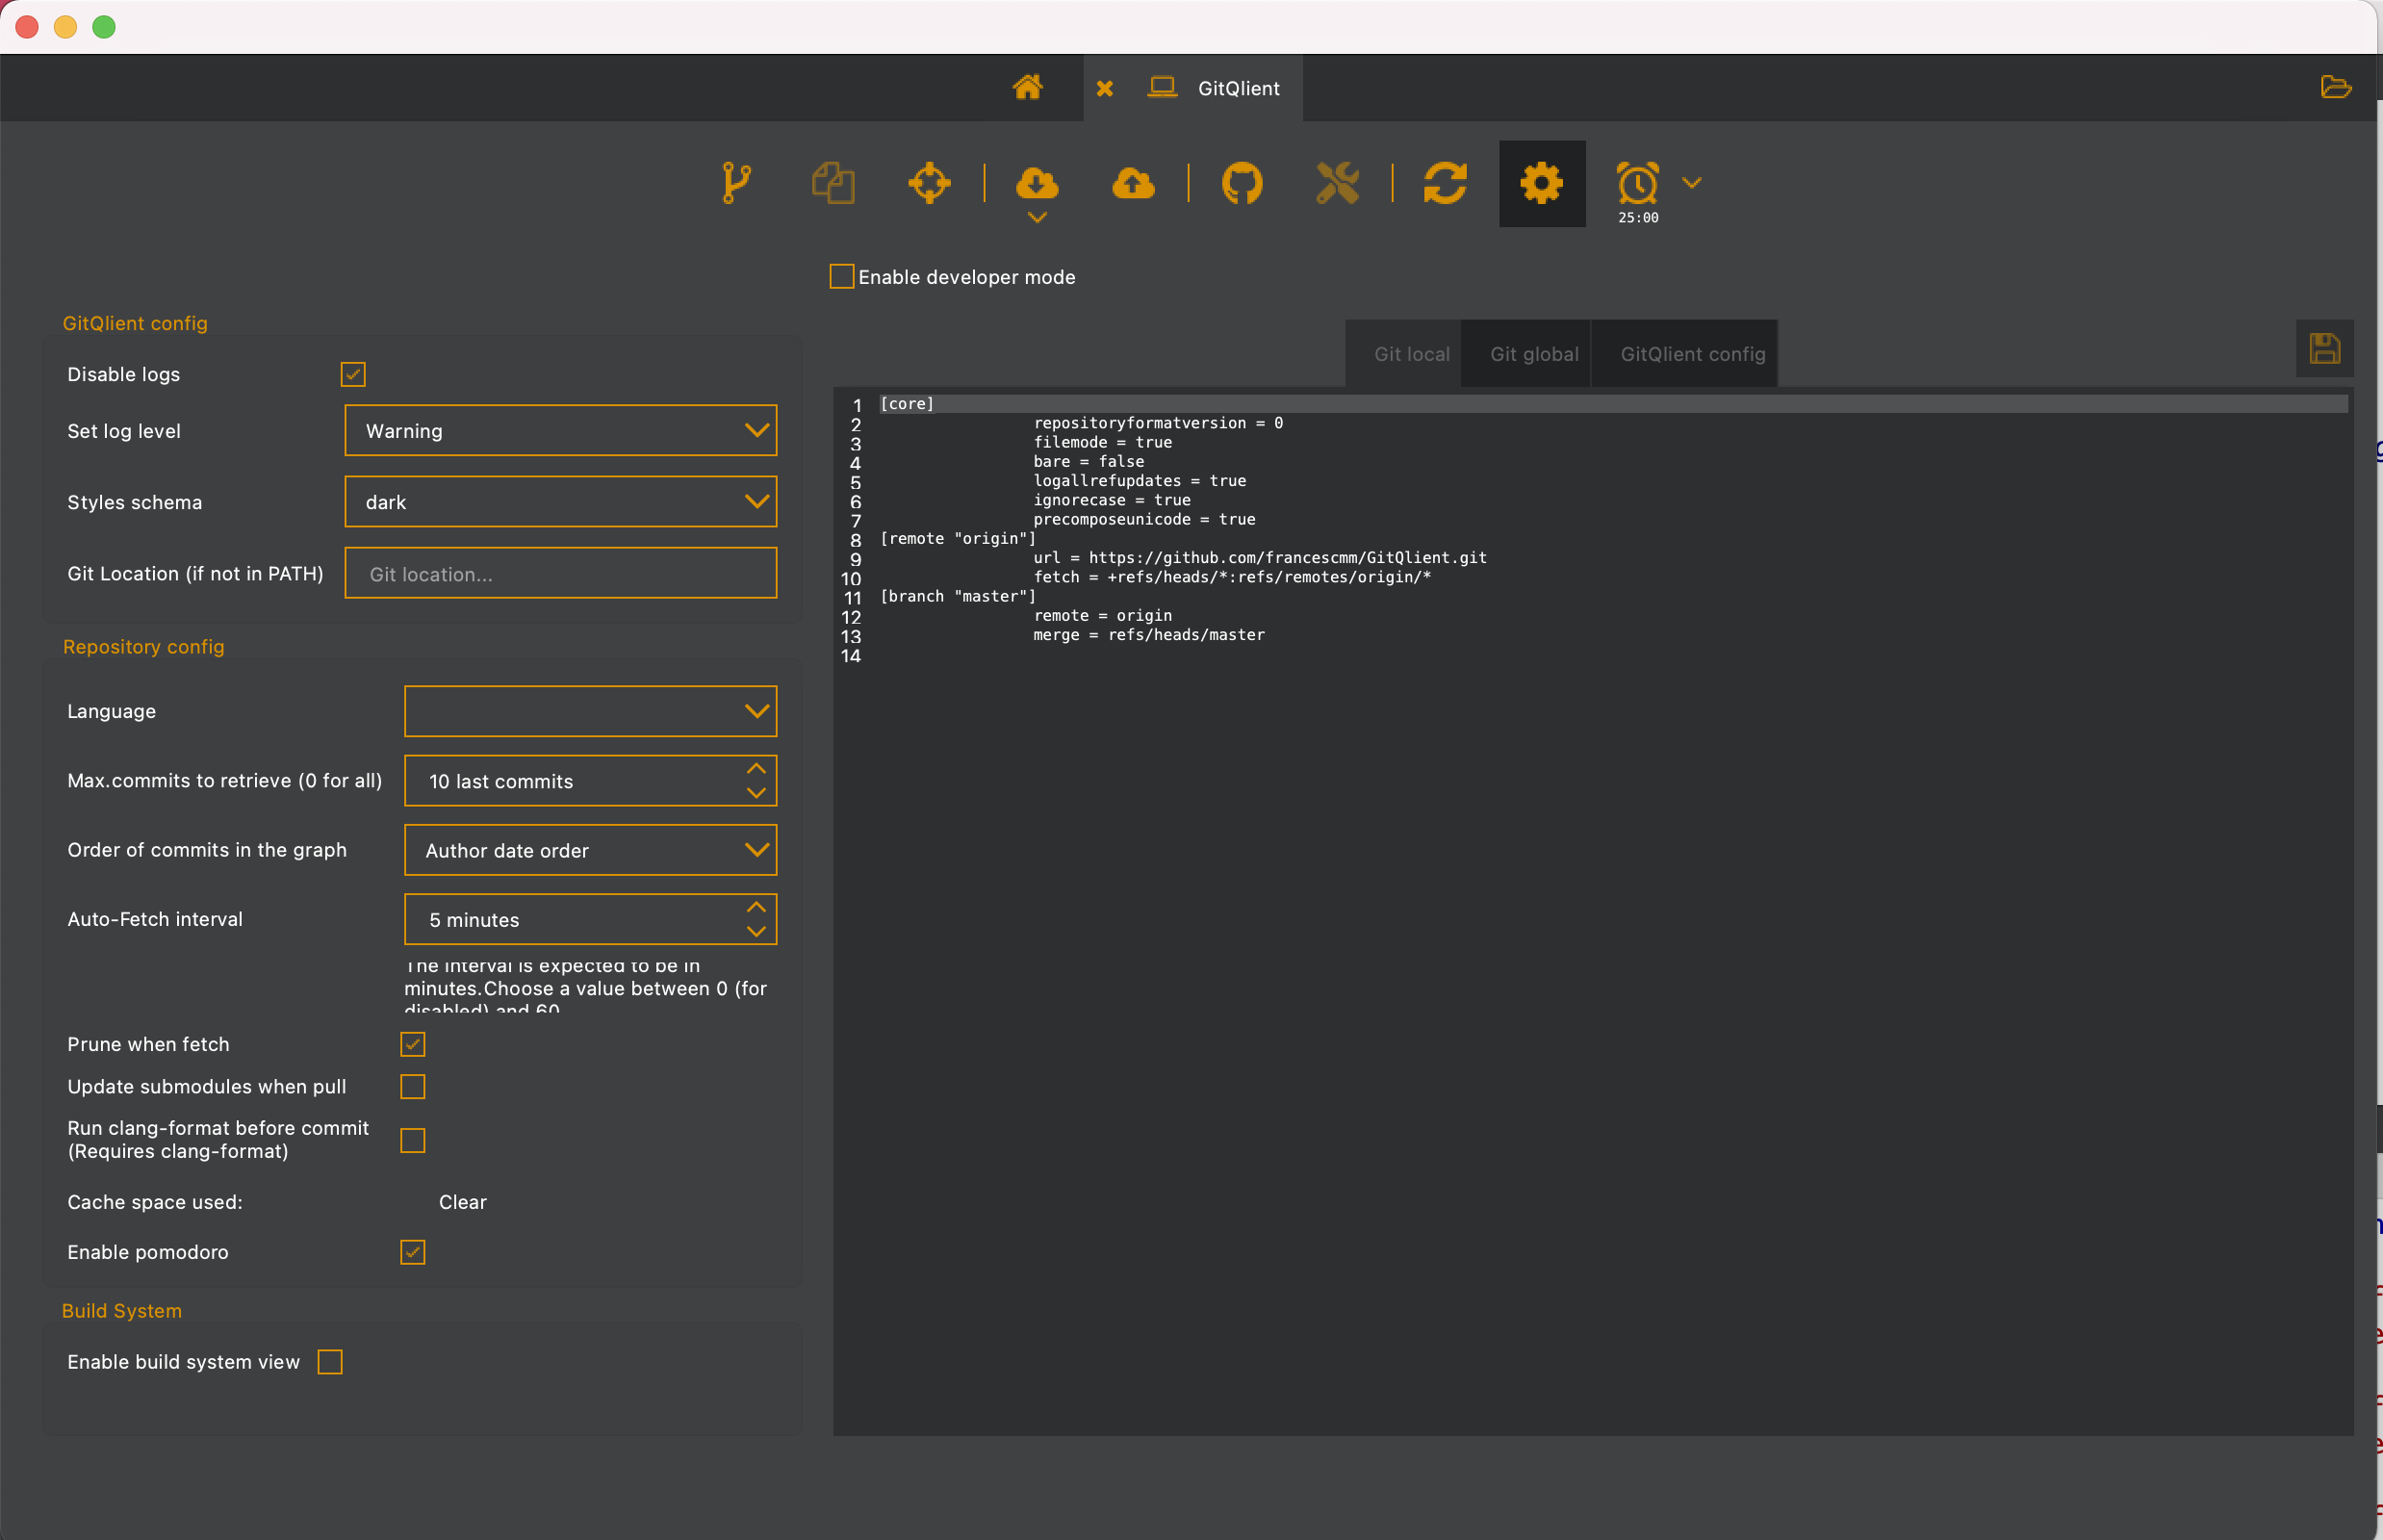The height and width of the screenshot is (1540, 2383).
Task: Switch to the Git global tab
Action: [1533, 354]
